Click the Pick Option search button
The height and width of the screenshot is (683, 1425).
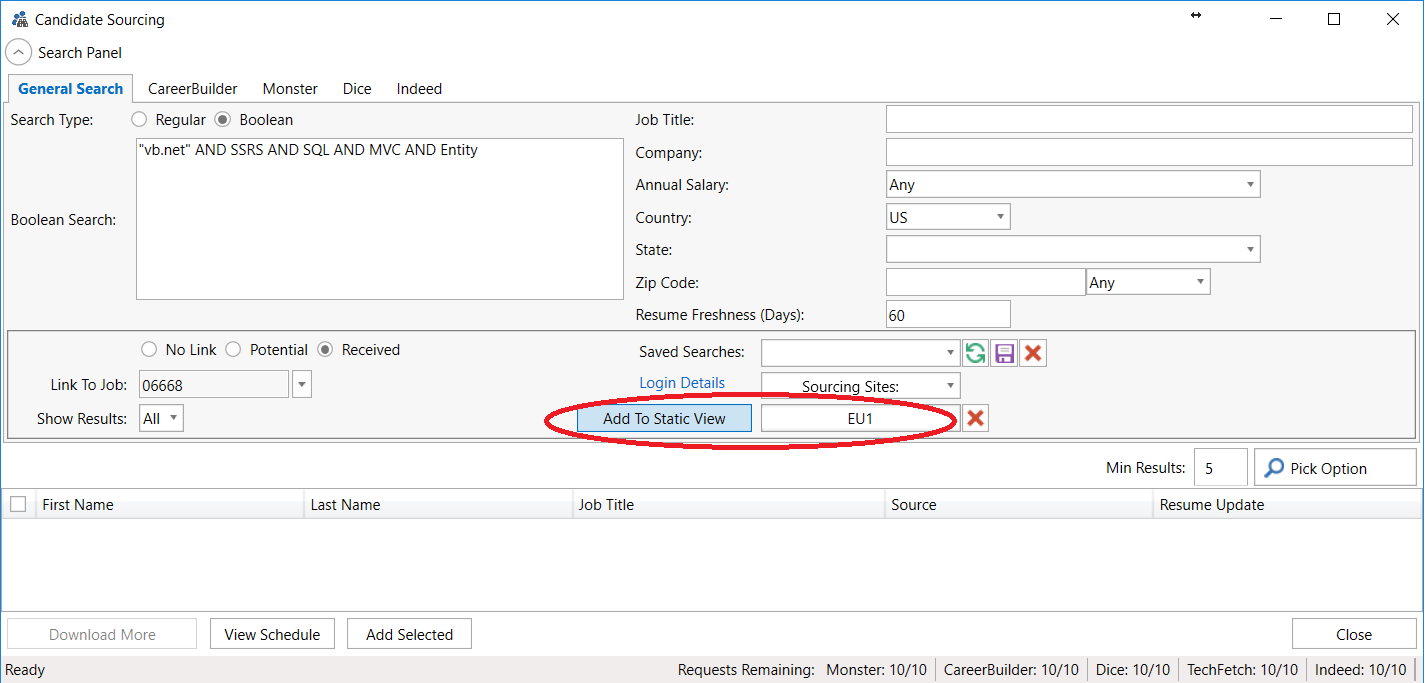click(1335, 468)
